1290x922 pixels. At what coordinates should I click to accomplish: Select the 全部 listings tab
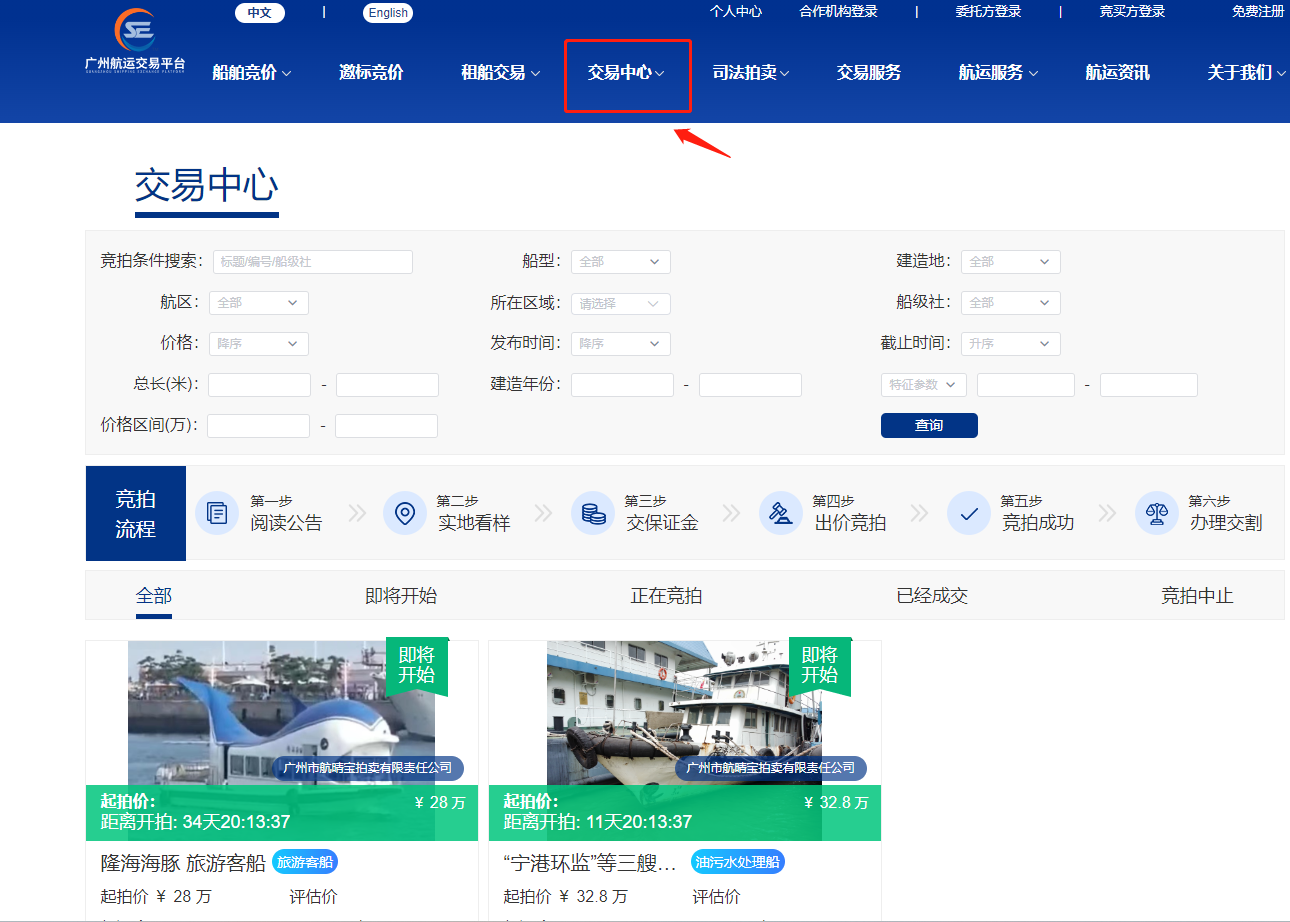tap(154, 596)
